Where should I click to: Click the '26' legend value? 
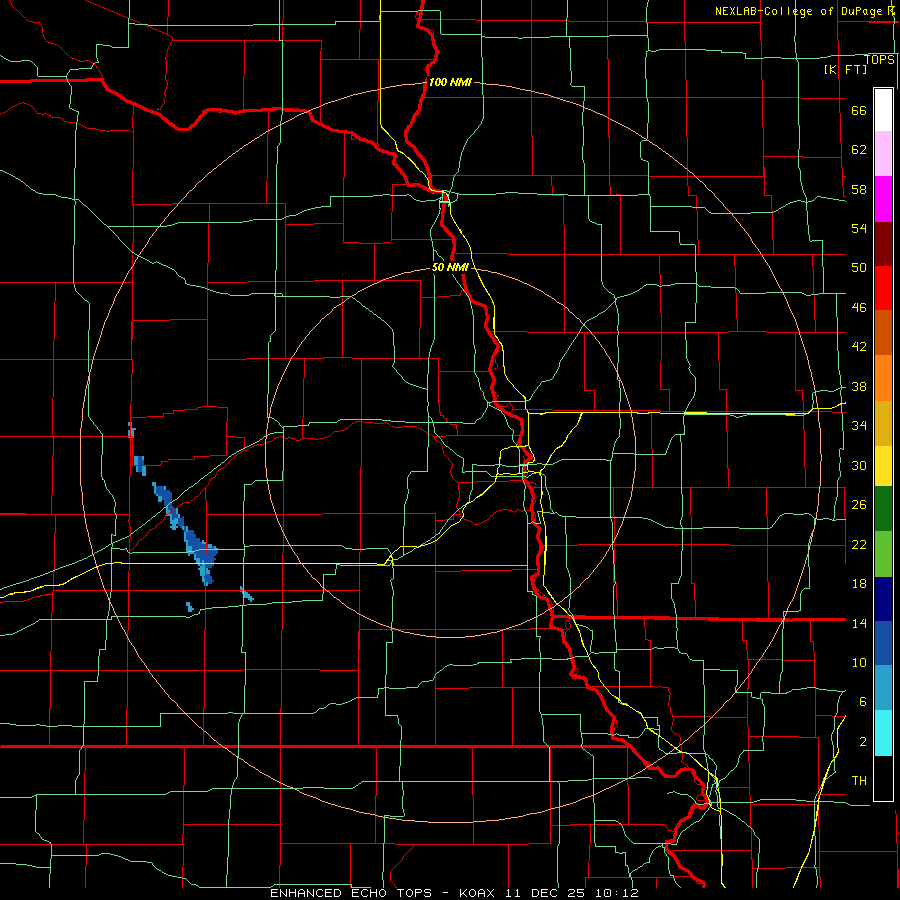[x=859, y=505]
